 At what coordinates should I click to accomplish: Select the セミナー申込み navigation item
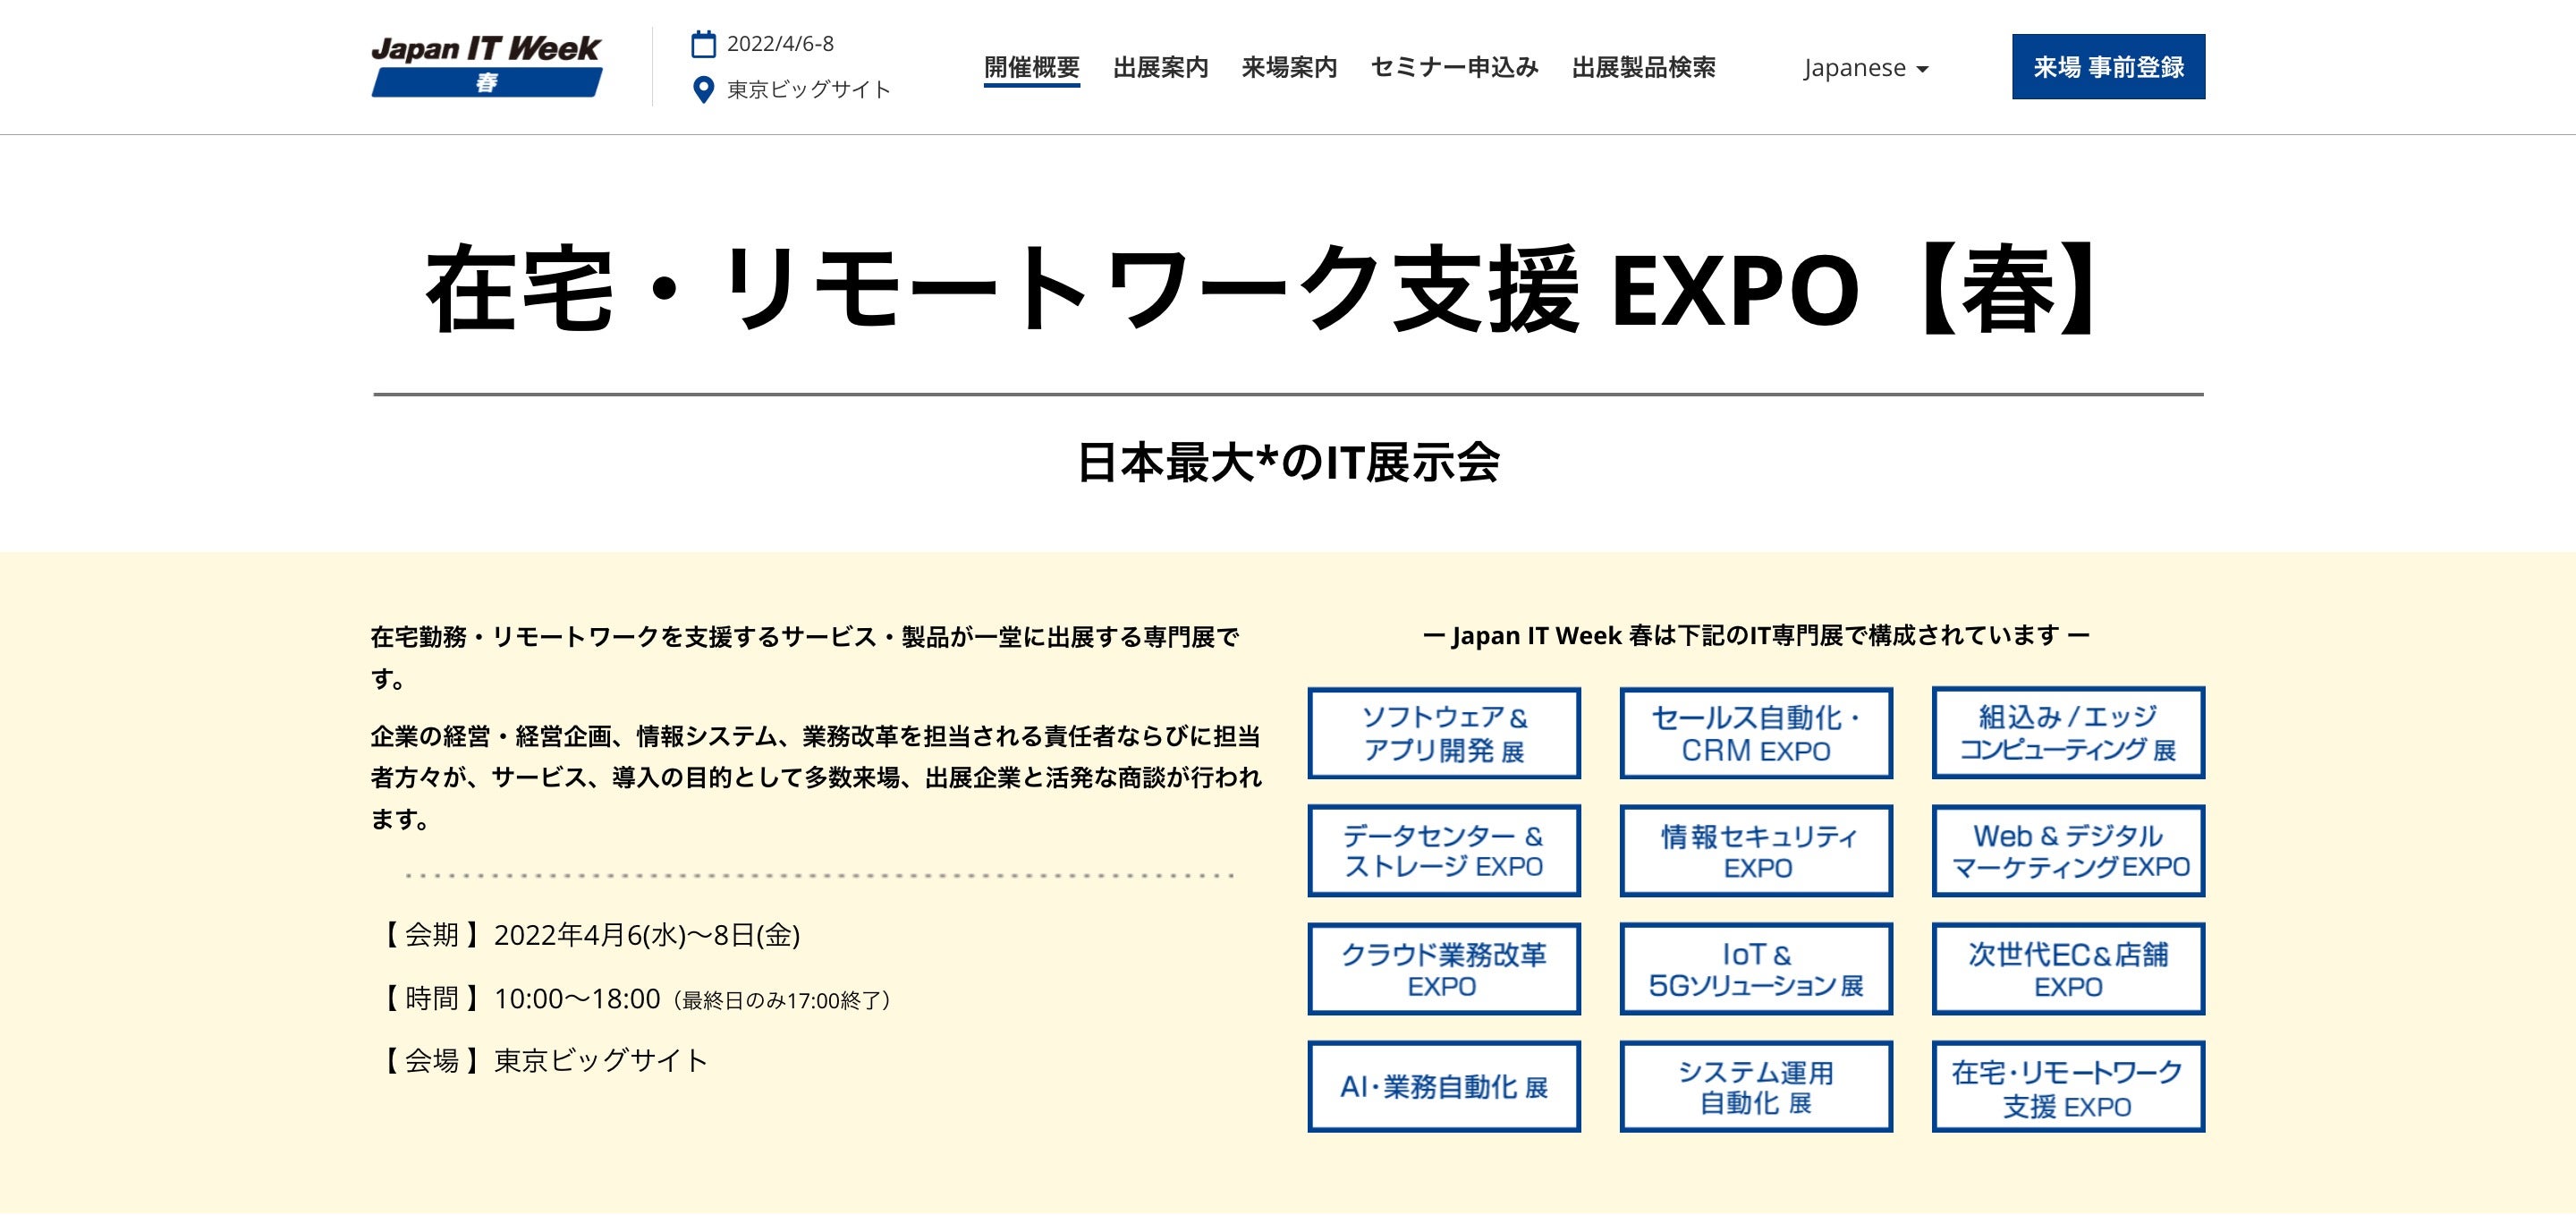click(1454, 67)
